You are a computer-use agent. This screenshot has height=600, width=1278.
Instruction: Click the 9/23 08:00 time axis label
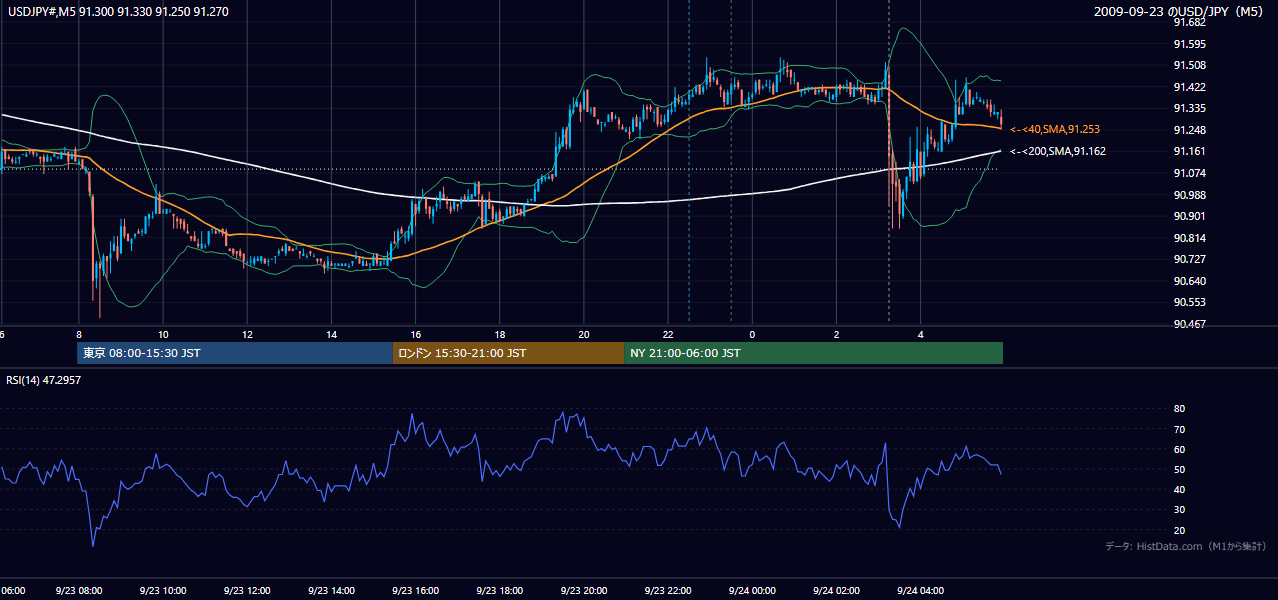click(78, 591)
